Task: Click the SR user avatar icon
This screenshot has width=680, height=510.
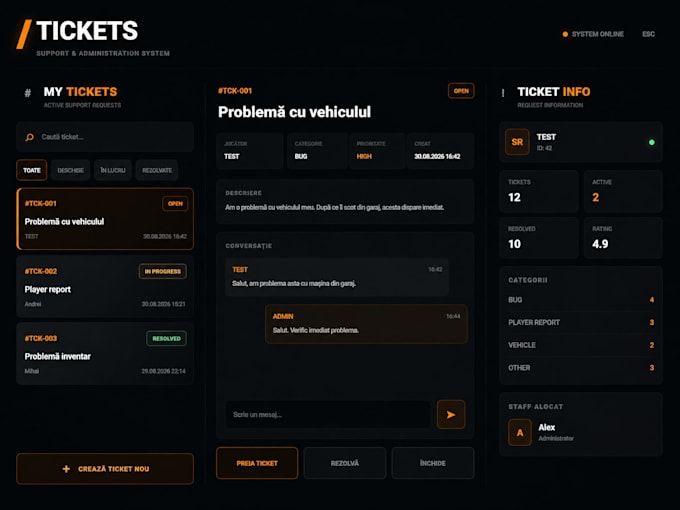Action: 517,142
